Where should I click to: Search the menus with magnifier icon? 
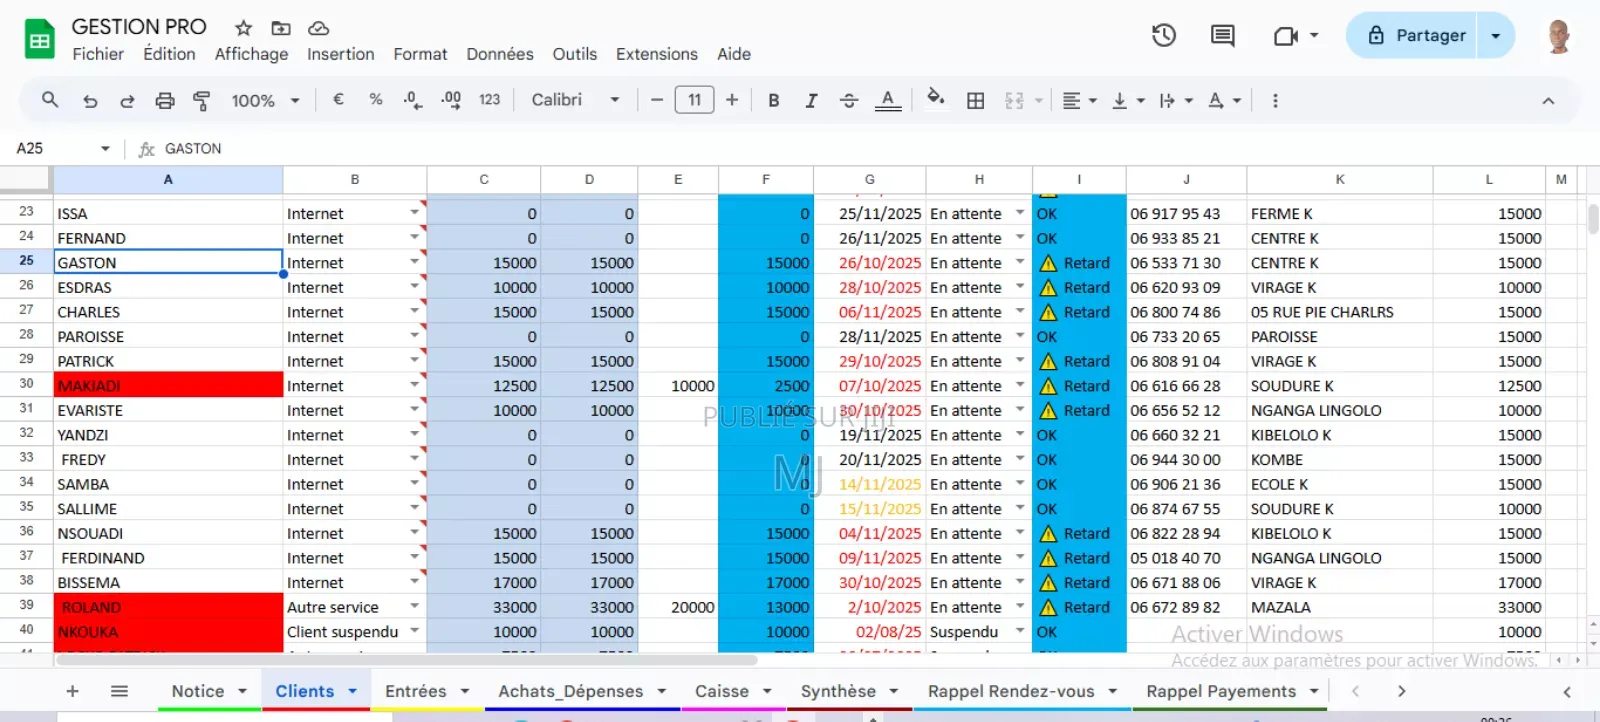pyautogui.click(x=50, y=100)
